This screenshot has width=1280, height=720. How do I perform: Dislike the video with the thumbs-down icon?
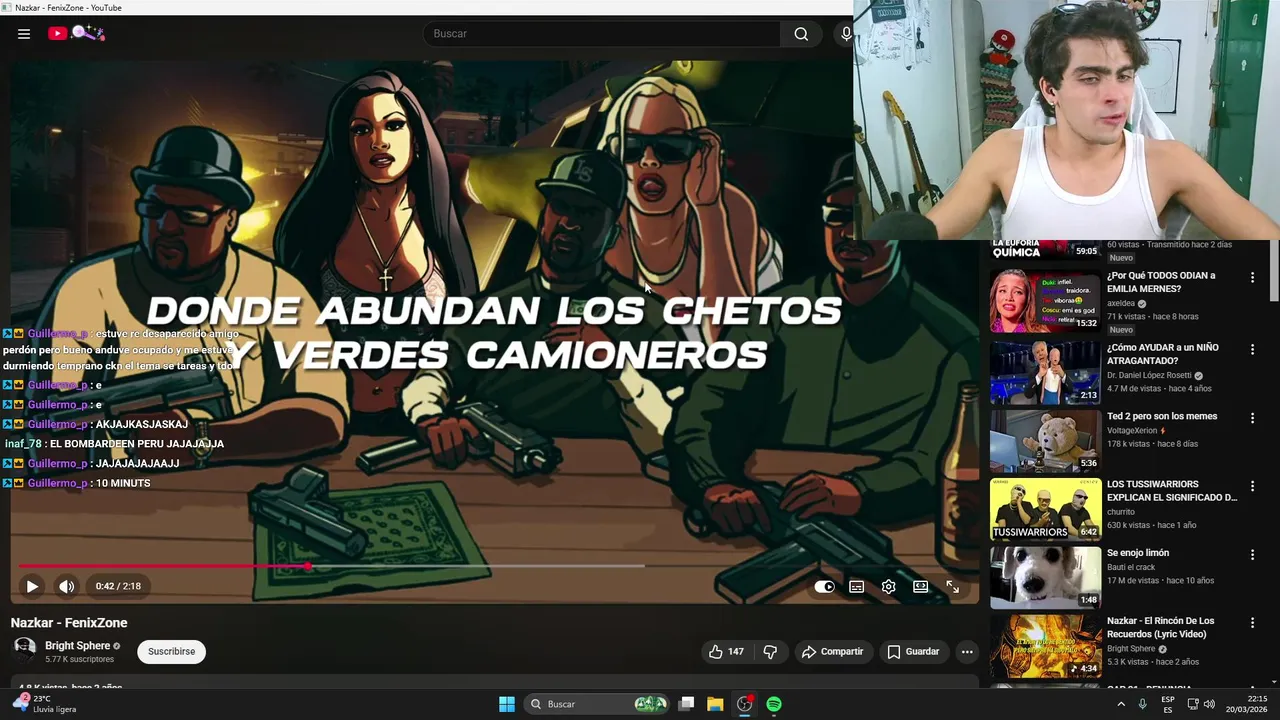(x=770, y=652)
